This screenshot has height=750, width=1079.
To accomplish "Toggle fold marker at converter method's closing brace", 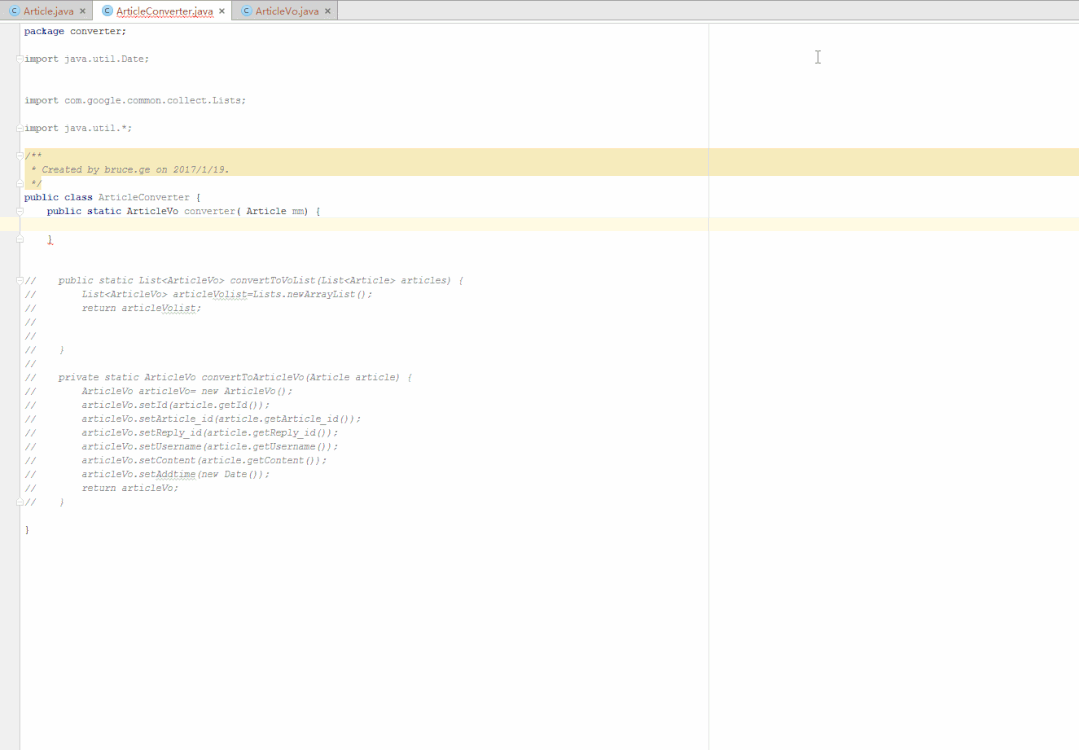I will tap(20, 239).
